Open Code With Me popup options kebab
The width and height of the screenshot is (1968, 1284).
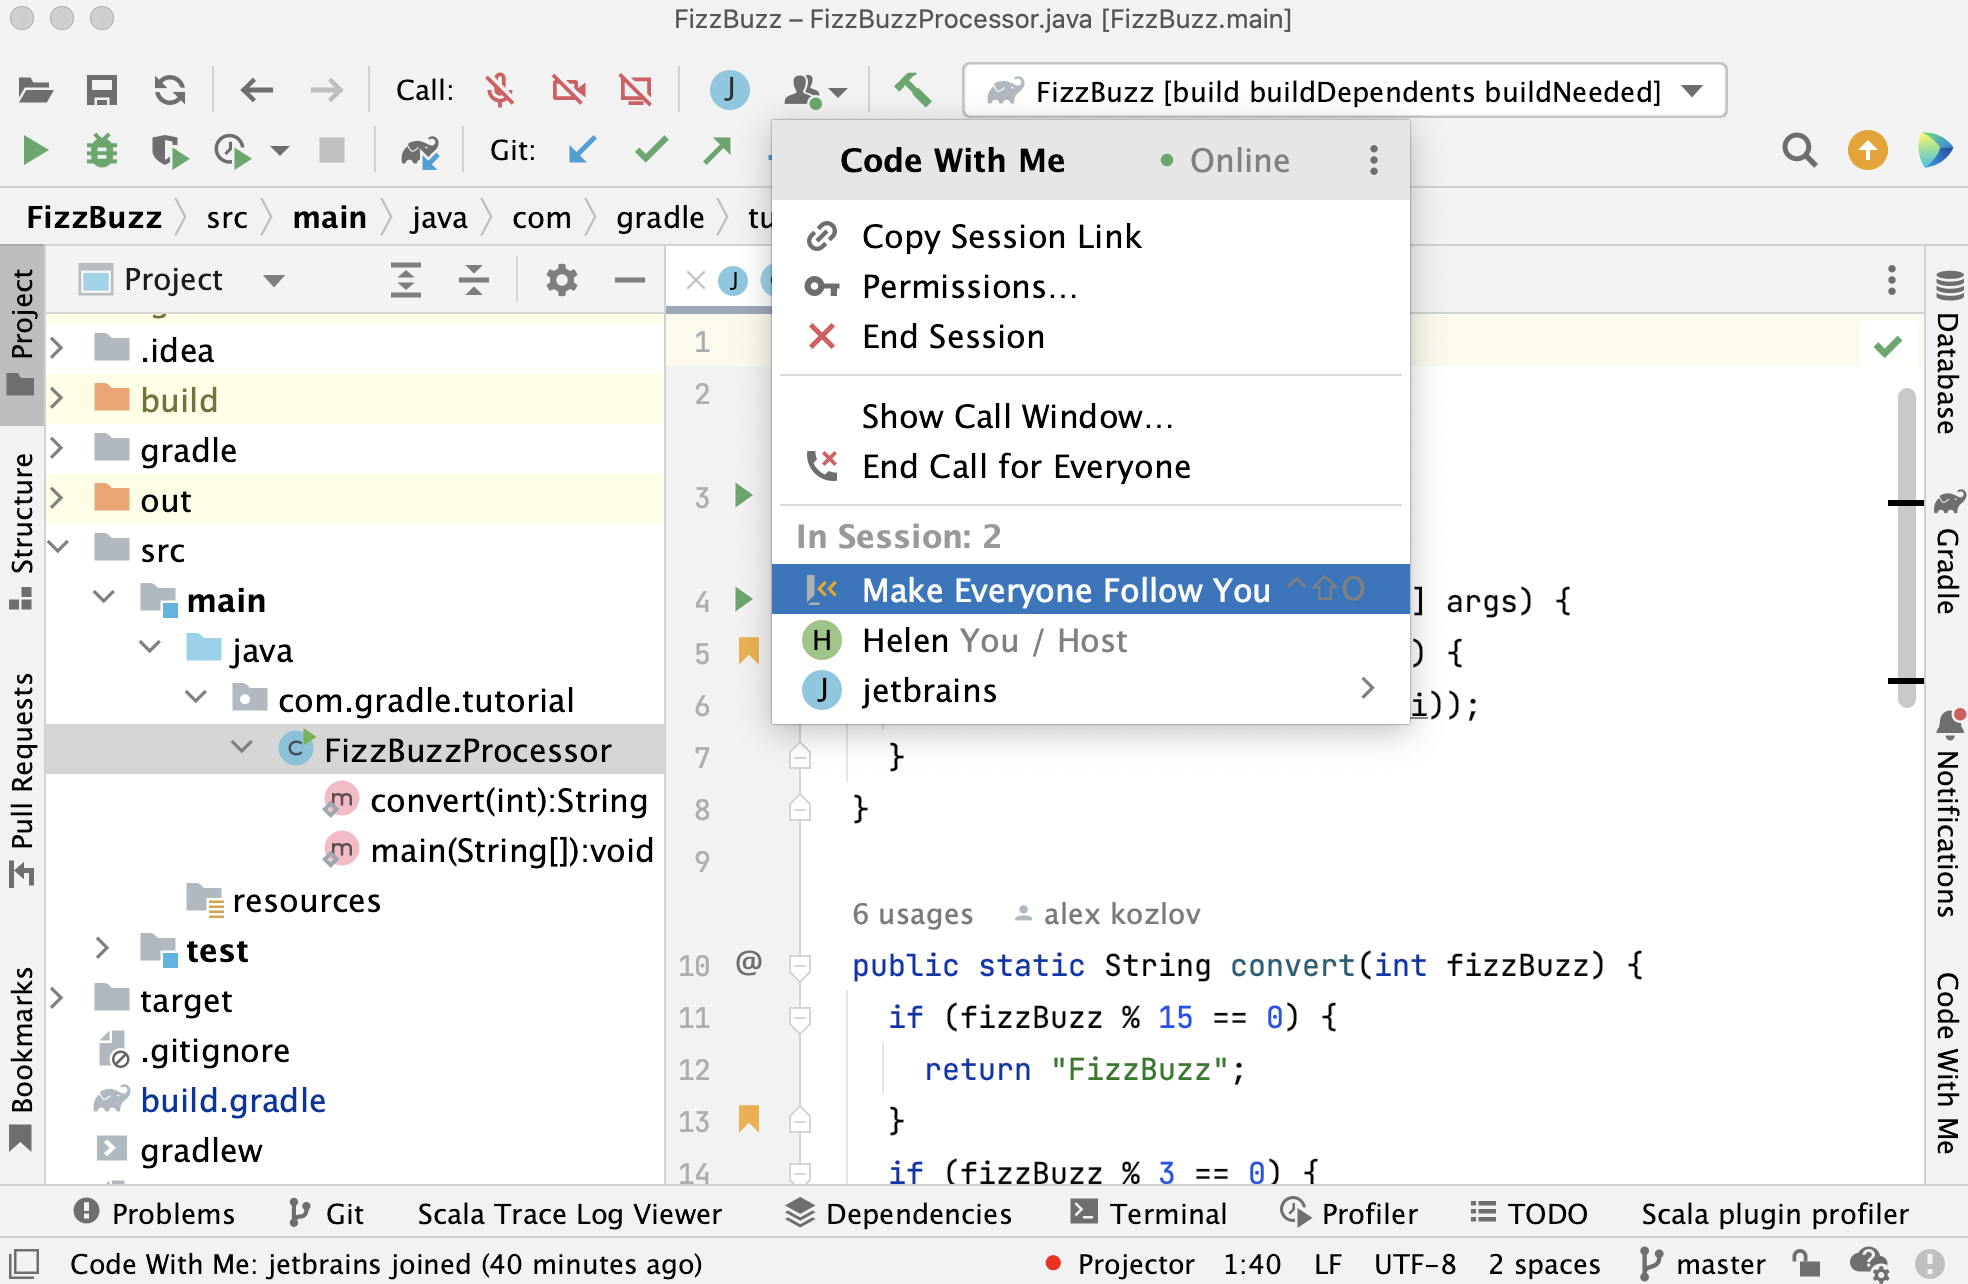click(1374, 160)
